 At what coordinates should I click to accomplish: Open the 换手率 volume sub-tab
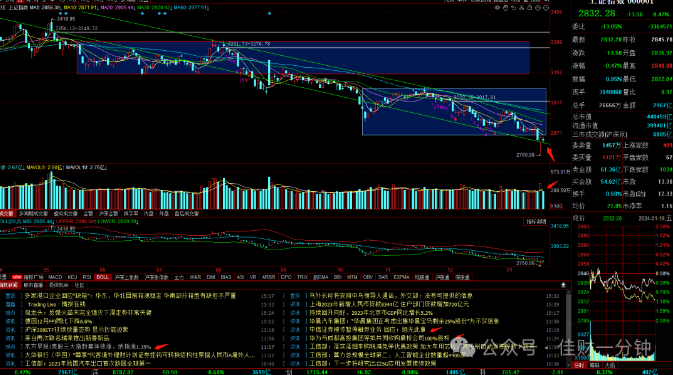tap(131, 214)
